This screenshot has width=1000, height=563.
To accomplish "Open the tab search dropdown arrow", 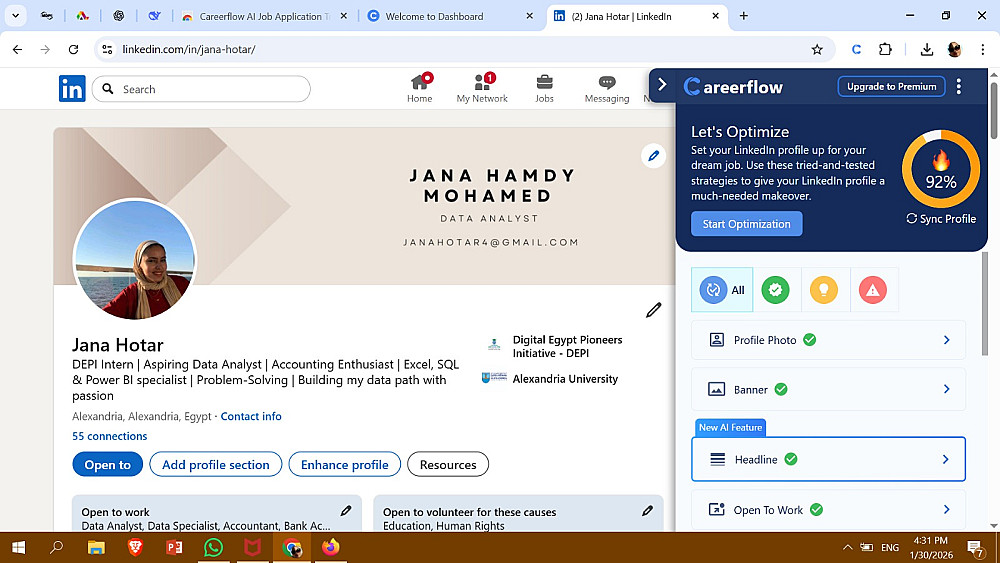I will pos(15,16).
